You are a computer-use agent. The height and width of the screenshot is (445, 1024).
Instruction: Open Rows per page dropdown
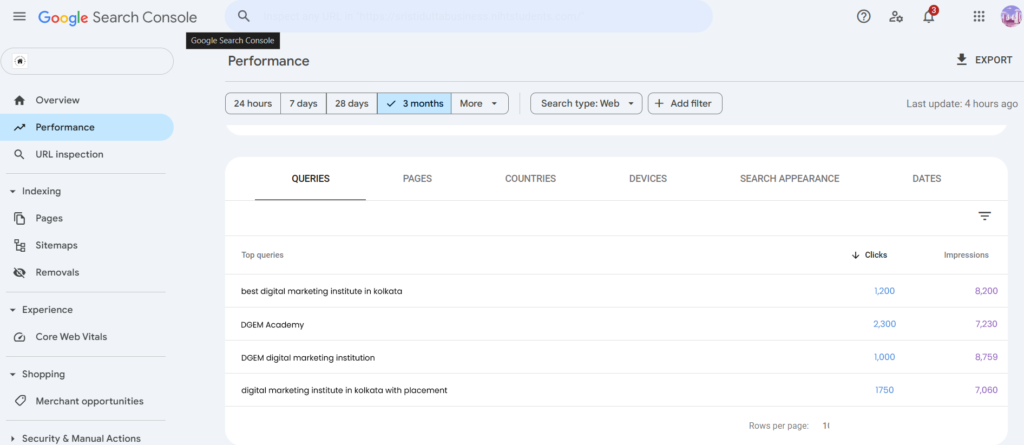826,425
